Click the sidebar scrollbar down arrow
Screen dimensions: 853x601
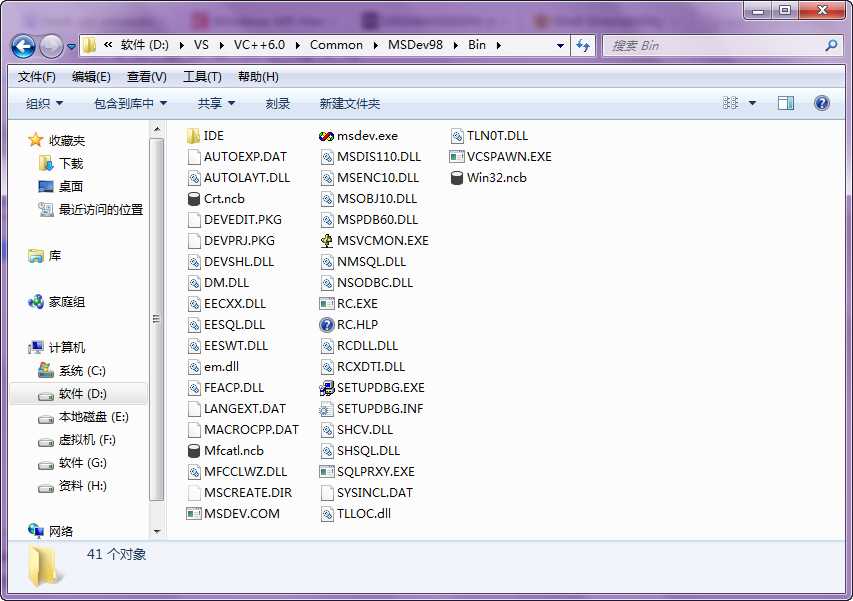pos(157,531)
